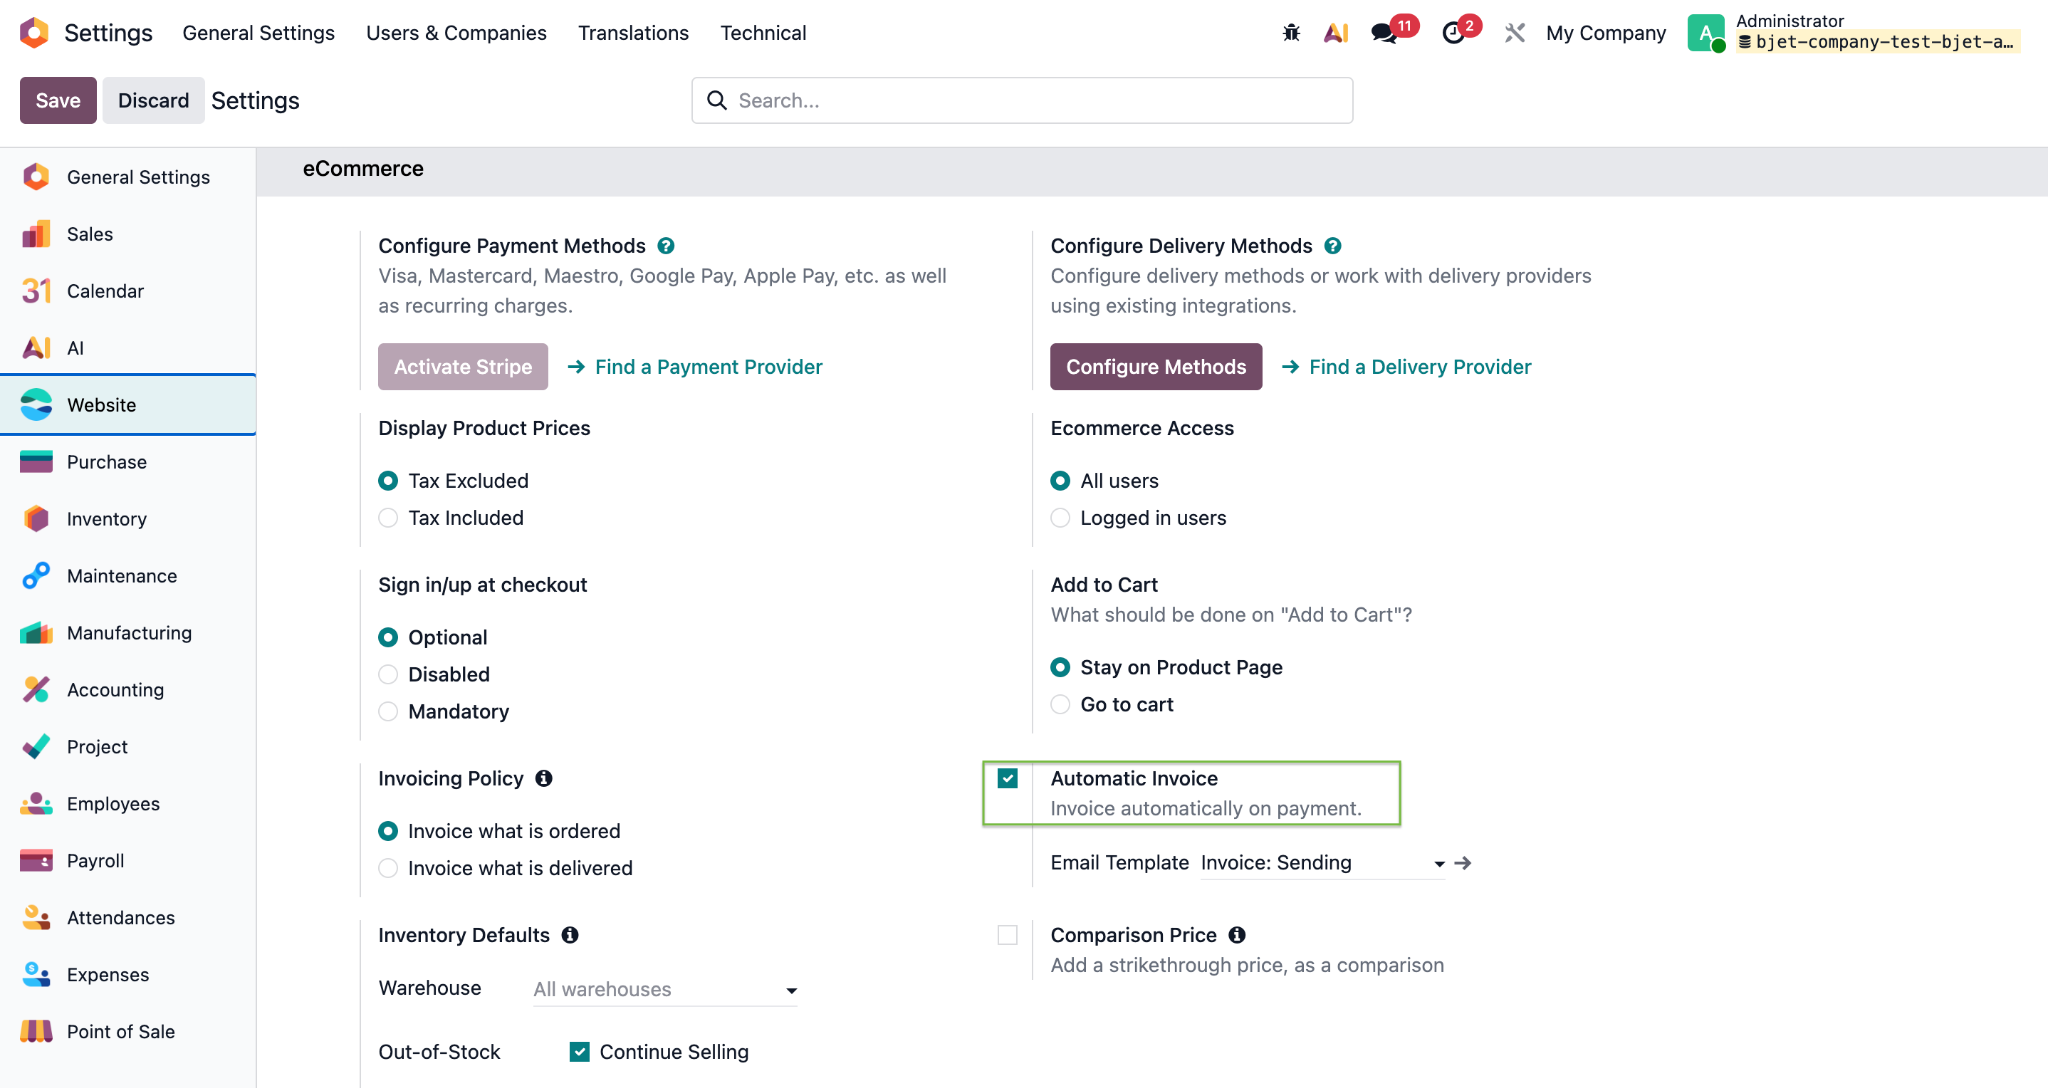The height and width of the screenshot is (1088, 2048).
Task: Click the Maintenance icon in sidebar
Action: [36, 576]
